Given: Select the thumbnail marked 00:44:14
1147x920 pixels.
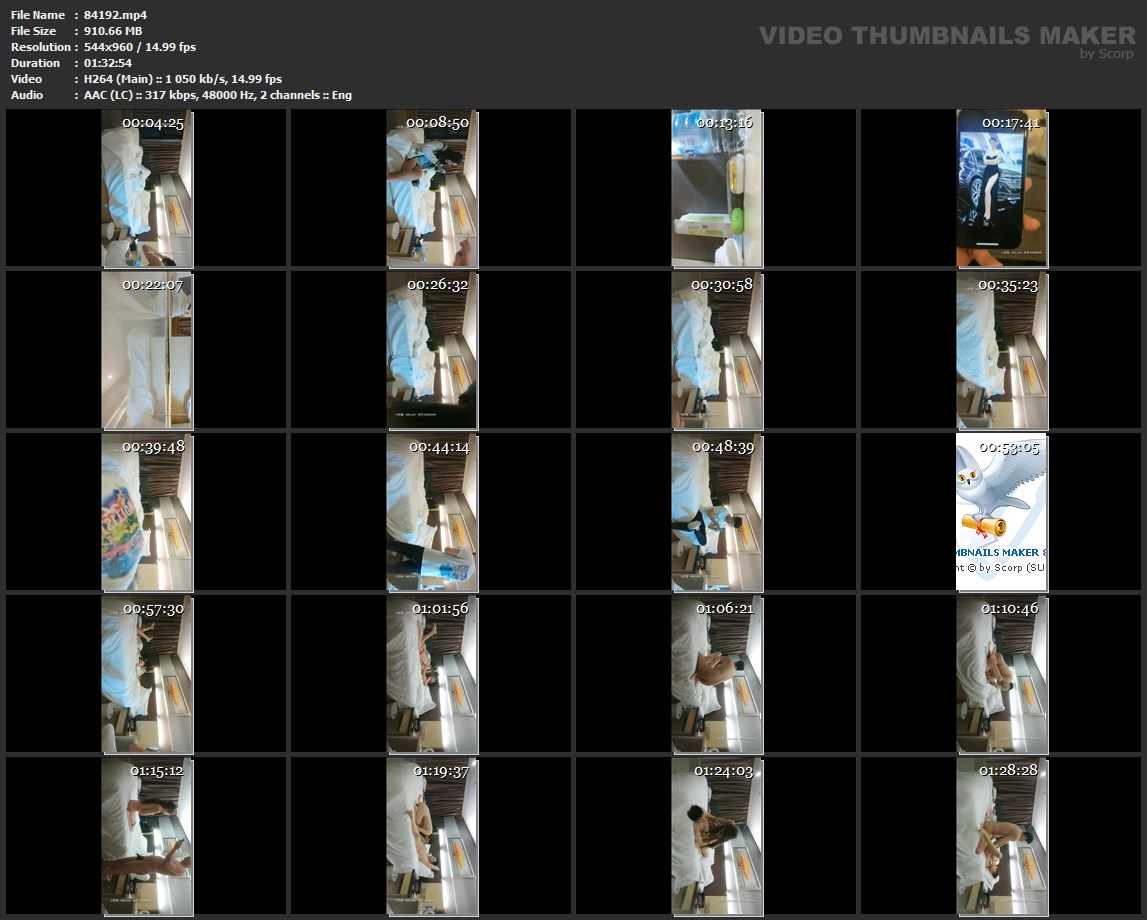Looking at the screenshot, I should point(432,512).
